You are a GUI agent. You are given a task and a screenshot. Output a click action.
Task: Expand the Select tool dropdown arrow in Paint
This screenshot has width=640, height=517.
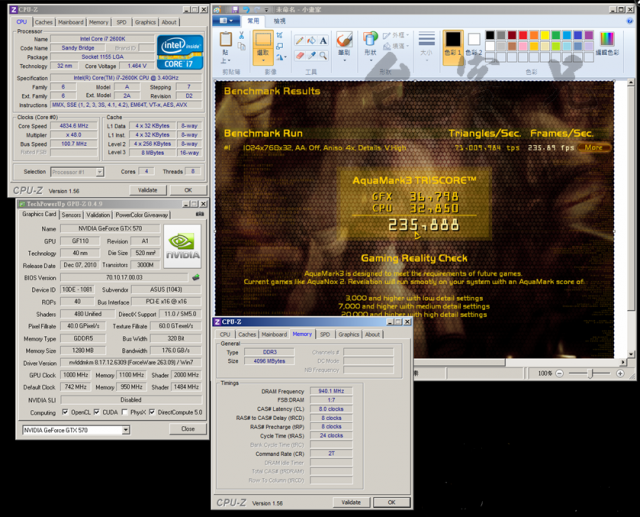pos(263,60)
